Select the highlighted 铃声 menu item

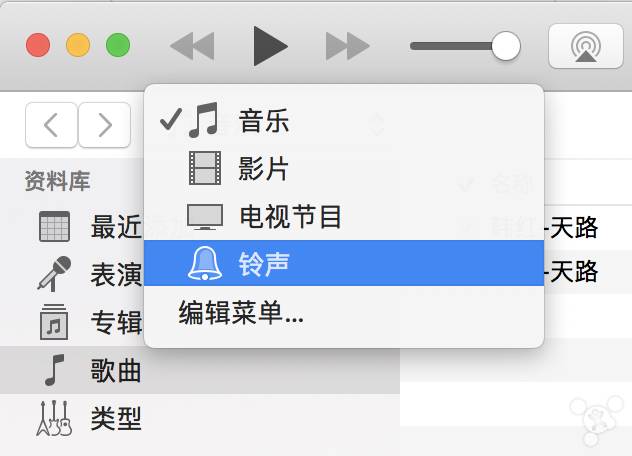(344, 263)
